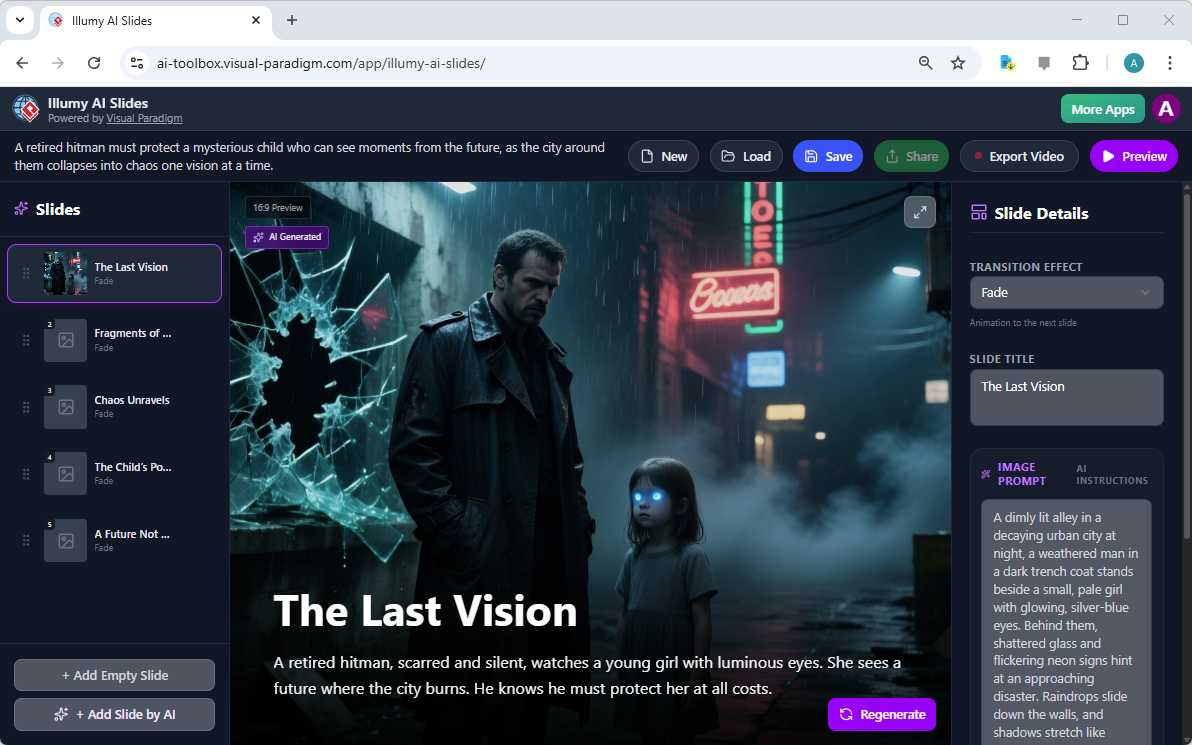Click the AI Generated badge on the preview
Screen dimensions: 1192x745
pos(287,237)
